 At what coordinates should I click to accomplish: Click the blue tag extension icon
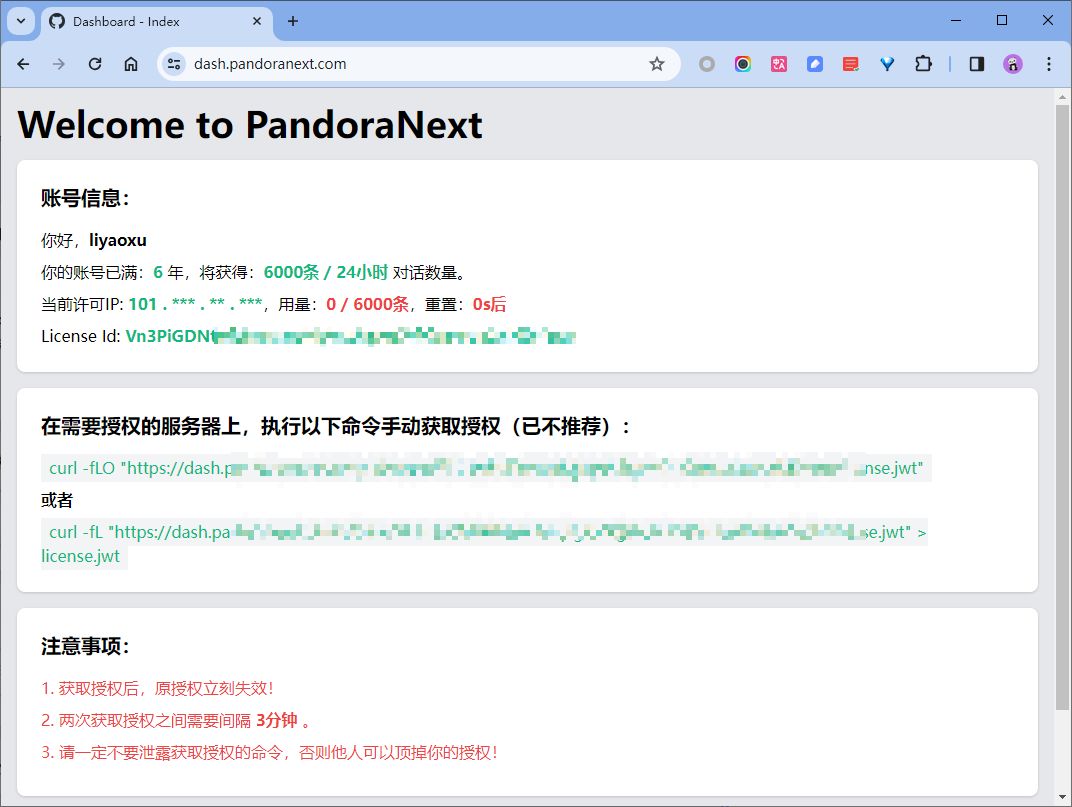pos(815,64)
